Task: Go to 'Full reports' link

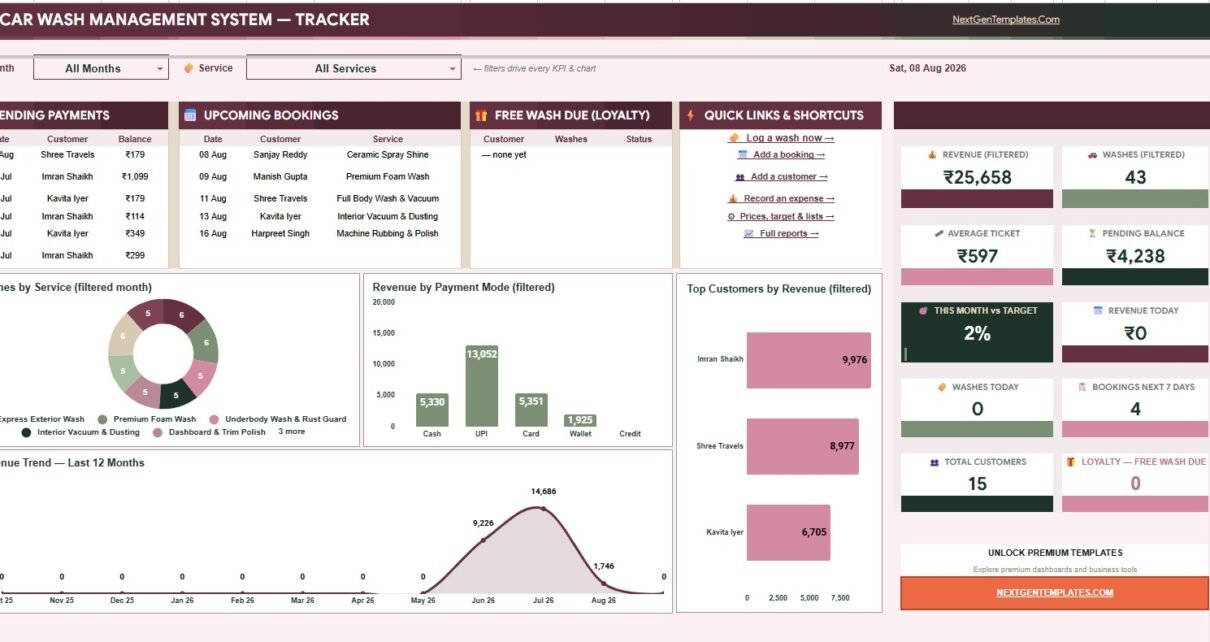Action: pyautogui.click(x=789, y=234)
